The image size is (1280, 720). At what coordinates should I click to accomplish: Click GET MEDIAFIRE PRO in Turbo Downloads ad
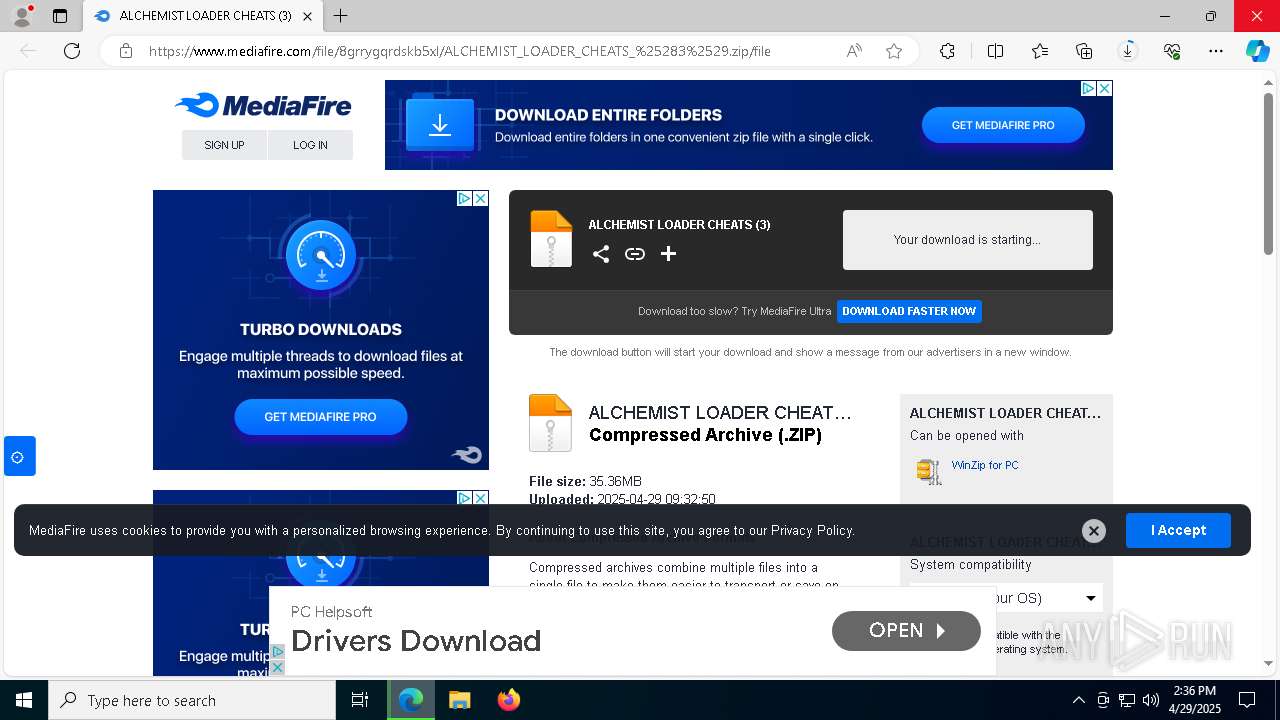(x=320, y=417)
